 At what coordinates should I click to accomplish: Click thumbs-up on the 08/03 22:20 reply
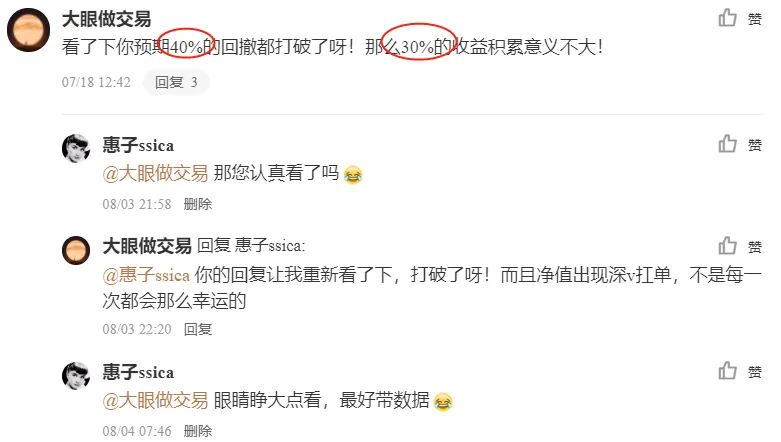point(727,246)
